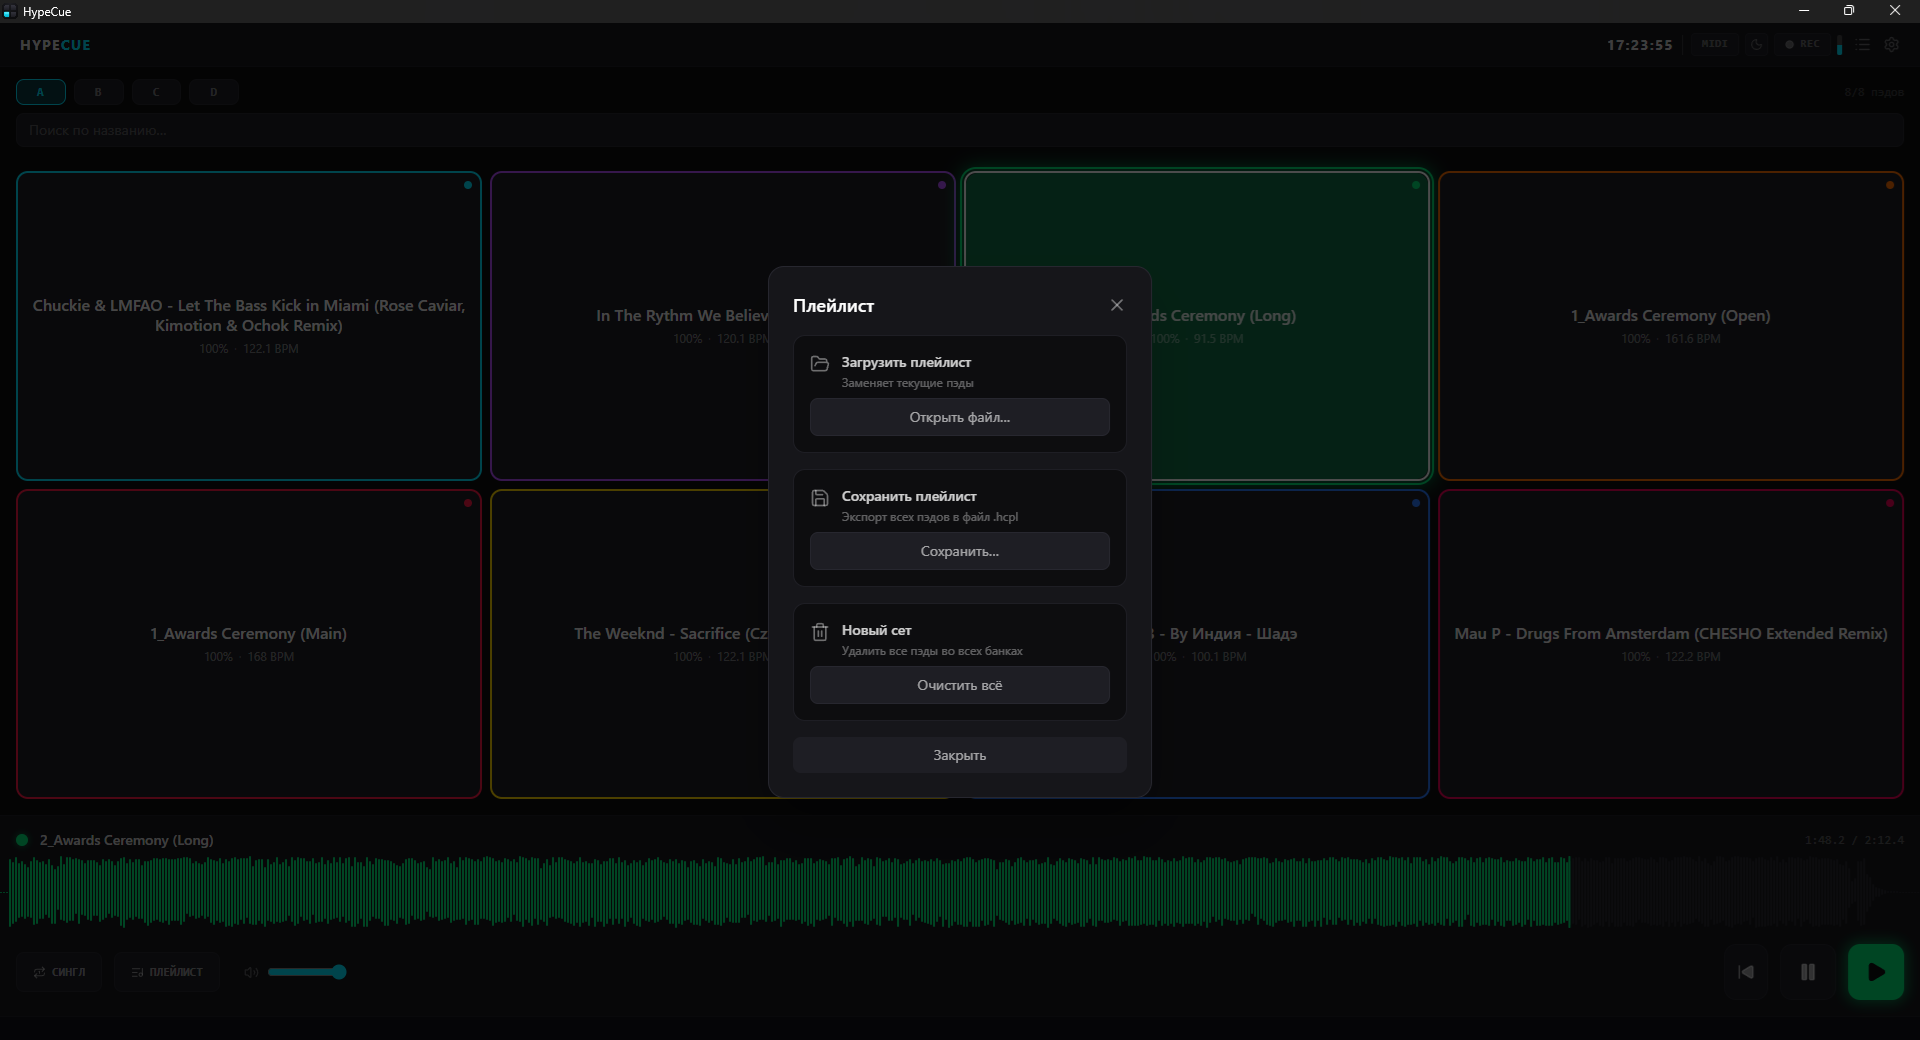1920x1040 pixels.
Task: Open the list view icon in the header
Action: click(1863, 45)
